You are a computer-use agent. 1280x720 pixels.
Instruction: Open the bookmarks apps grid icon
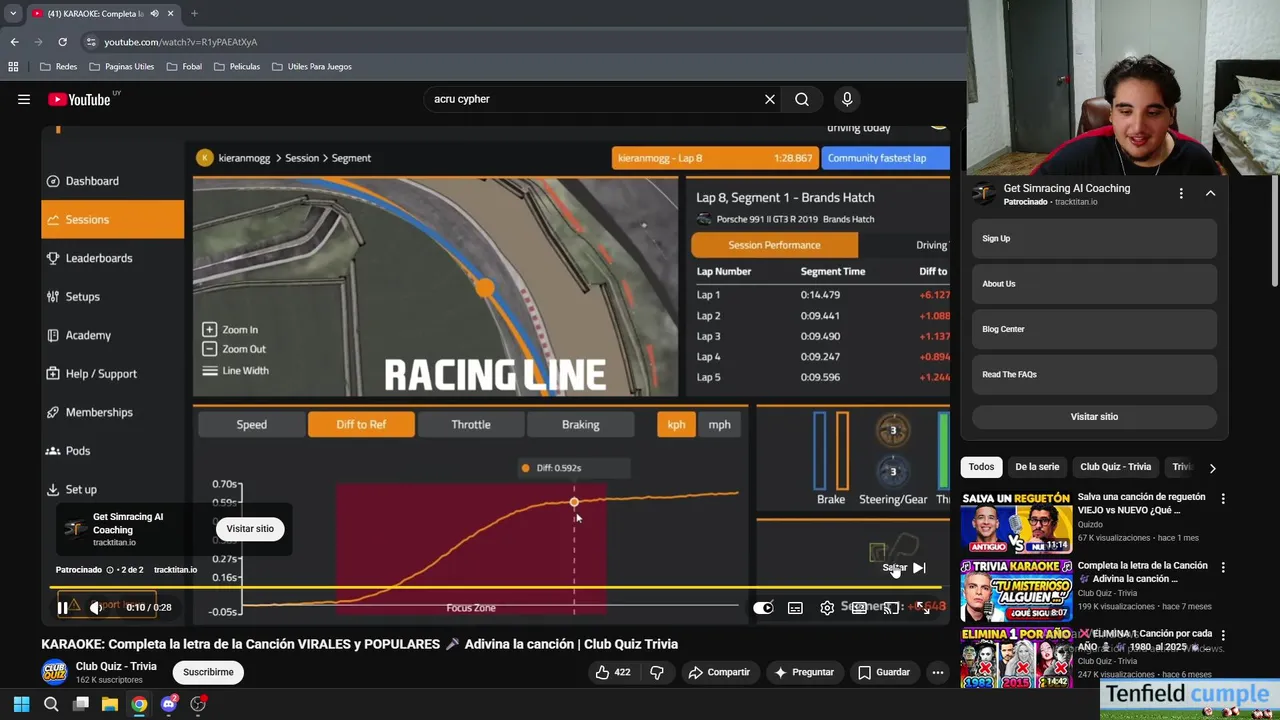coord(13,67)
